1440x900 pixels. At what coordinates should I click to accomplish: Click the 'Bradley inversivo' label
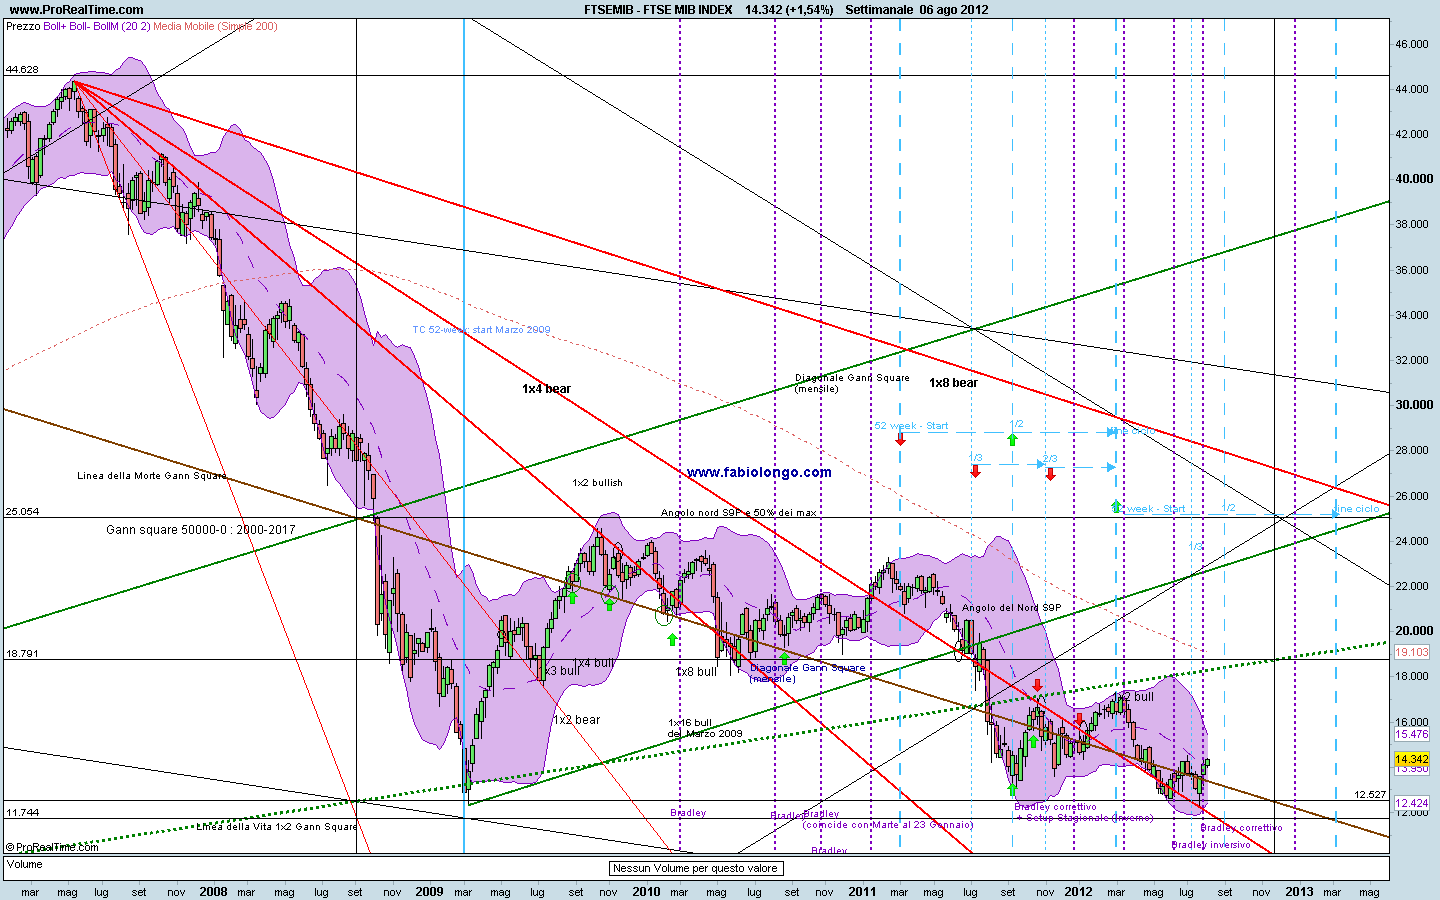[1211, 845]
